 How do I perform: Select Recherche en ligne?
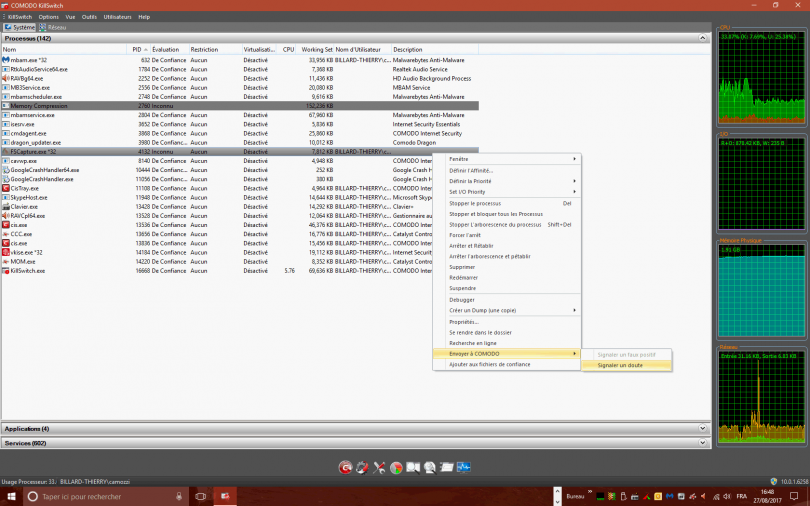click(507, 343)
